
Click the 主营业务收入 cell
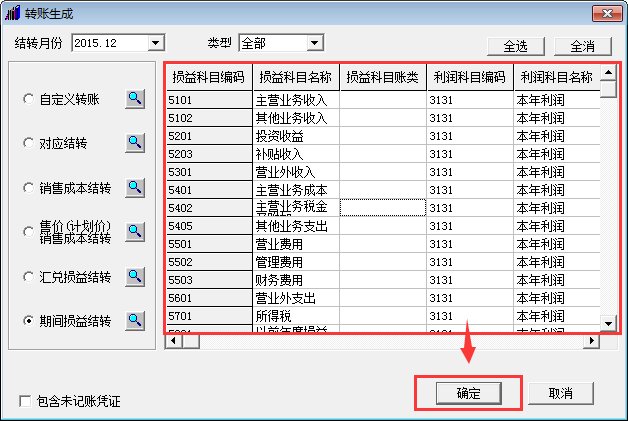click(x=296, y=100)
